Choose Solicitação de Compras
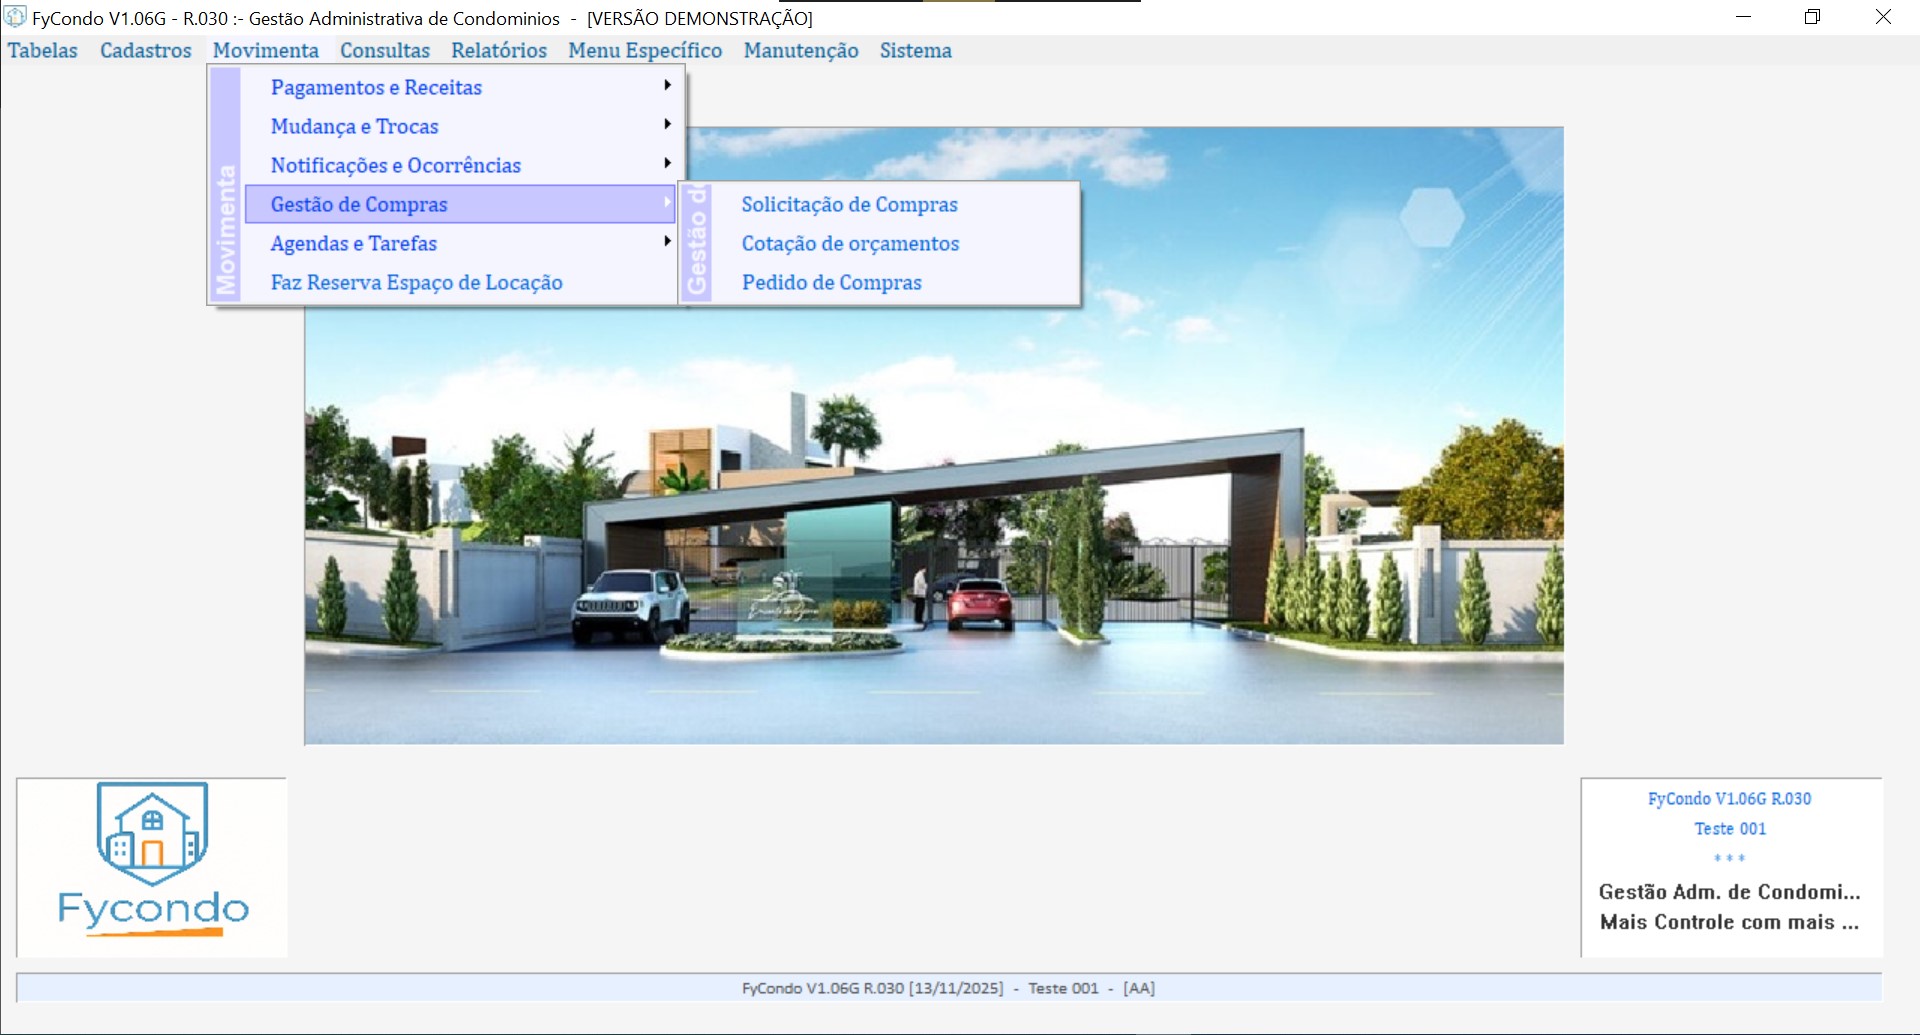This screenshot has width=1920, height=1035. coord(849,205)
